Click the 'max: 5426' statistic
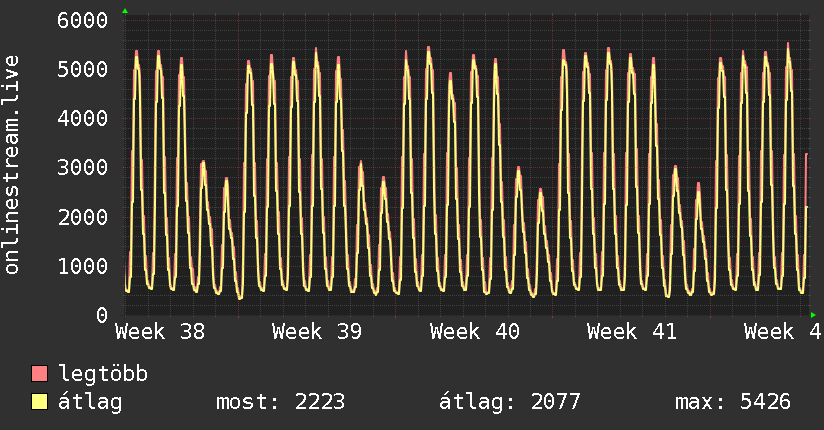The height and width of the screenshot is (430, 824). (x=733, y=402)
